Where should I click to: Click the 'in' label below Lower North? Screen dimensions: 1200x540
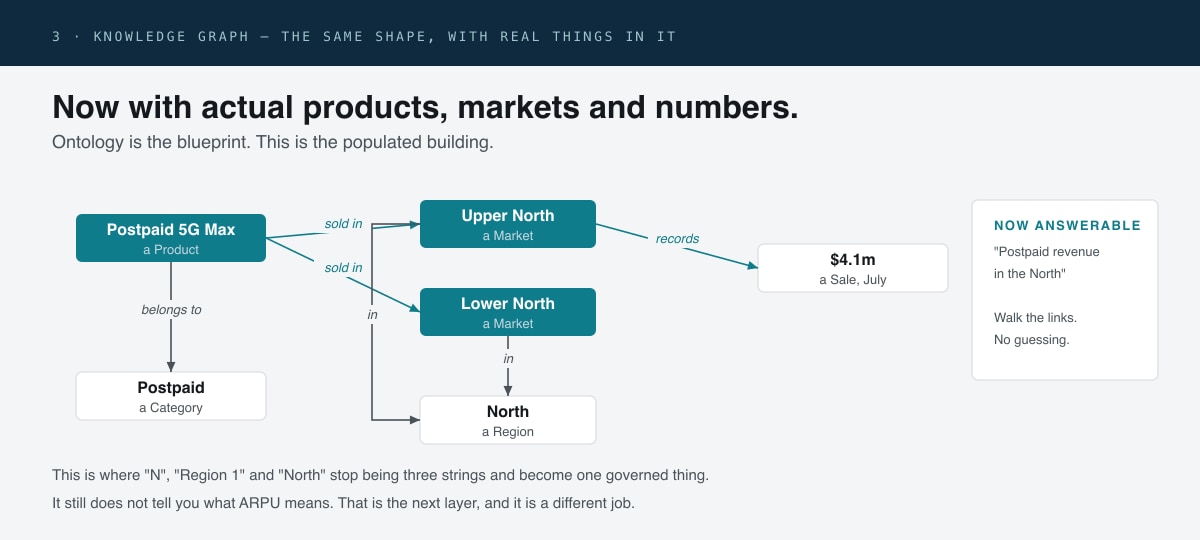tap(508, 359)
